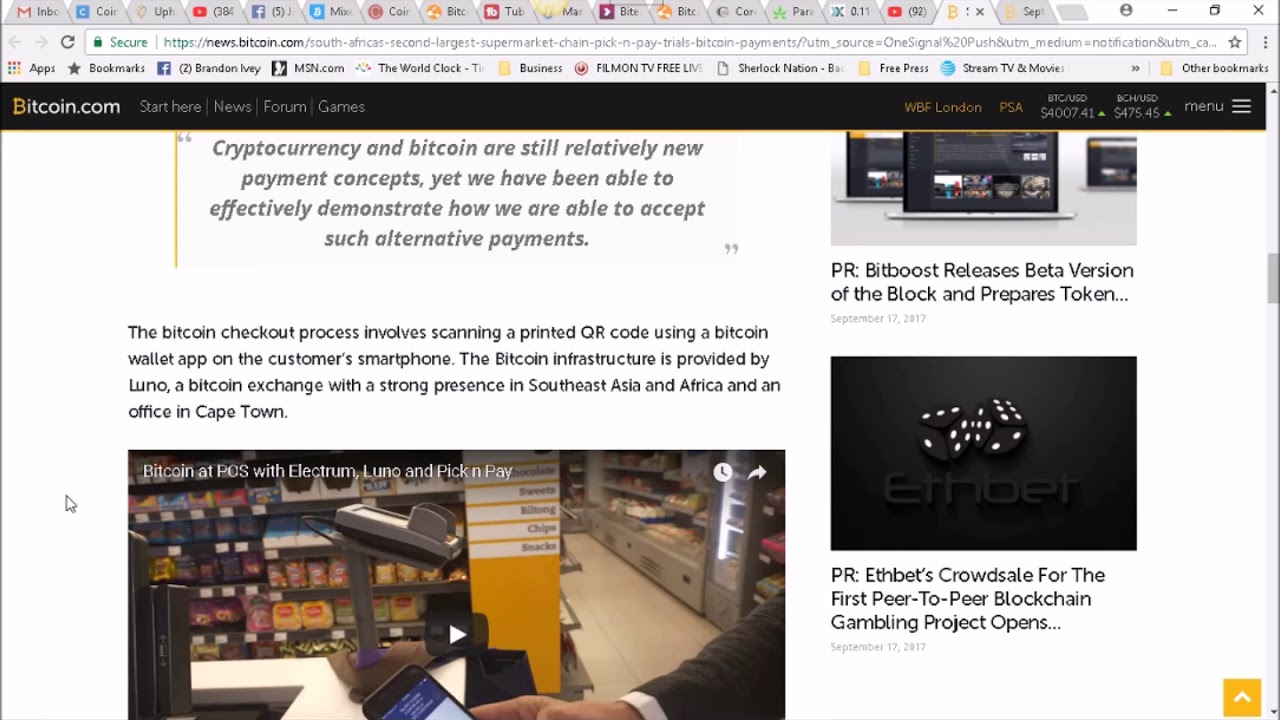Expand the Free Press bookmarks folder
Image resolution: width=1280 pixels, height=720 pixels.
(x=893, y=68)
